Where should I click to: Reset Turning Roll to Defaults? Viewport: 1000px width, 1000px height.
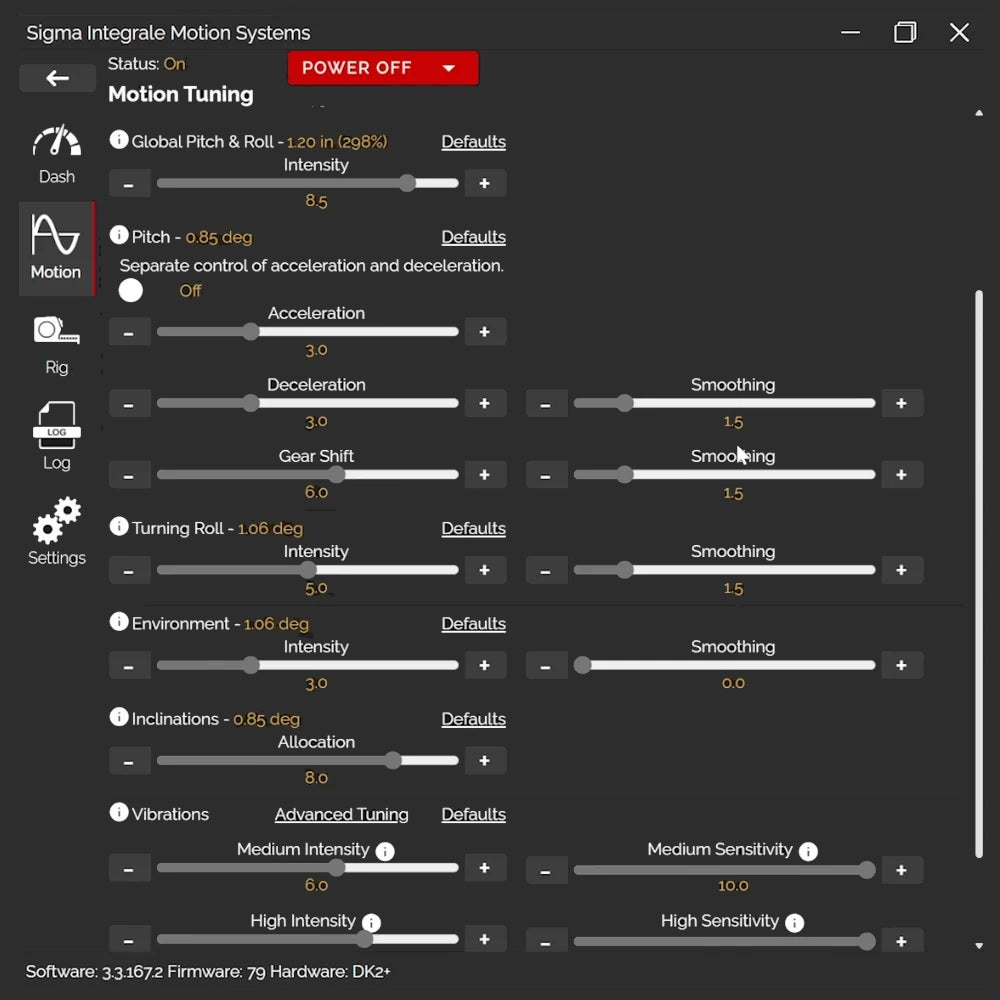coord(473,528)
